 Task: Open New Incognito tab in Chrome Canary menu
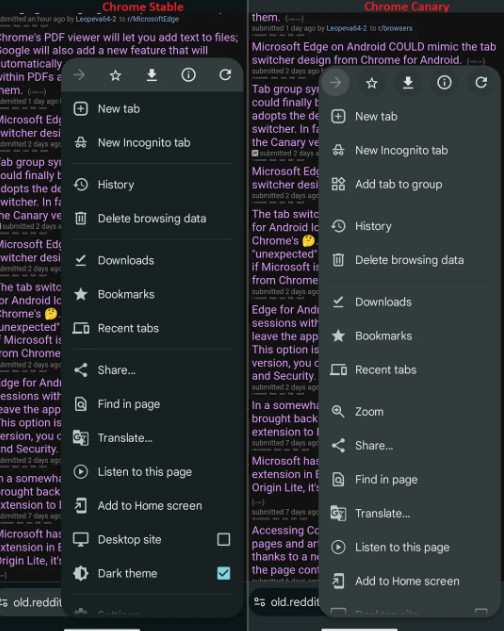(x=410, y=151)
